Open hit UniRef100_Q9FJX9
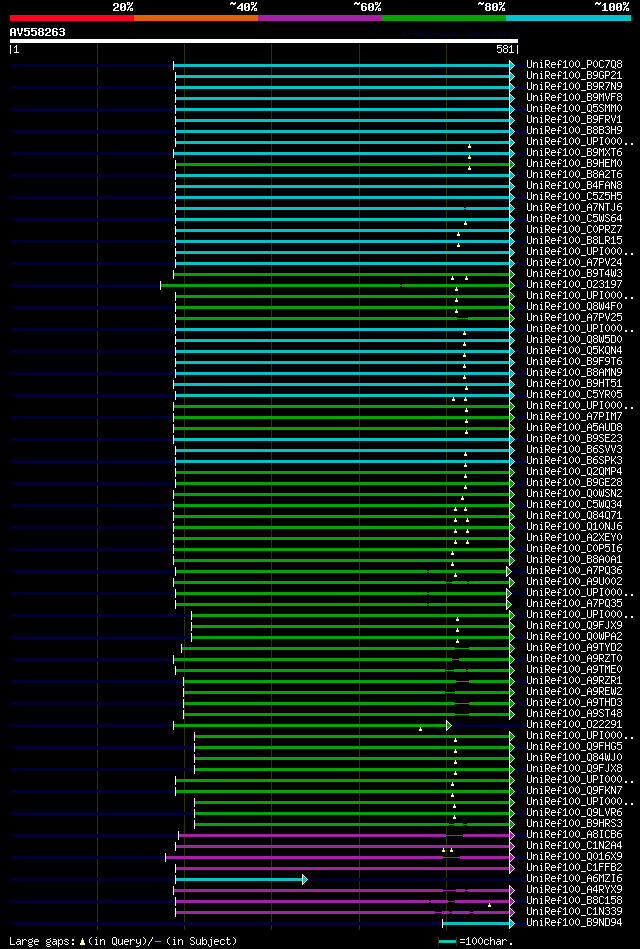The width and height of the screenshot is (640, 949). click(574, 626)
